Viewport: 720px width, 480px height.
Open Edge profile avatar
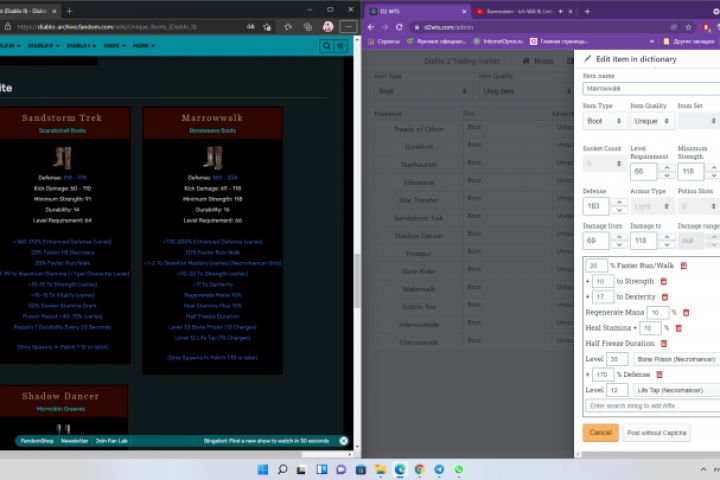point(328,27)
